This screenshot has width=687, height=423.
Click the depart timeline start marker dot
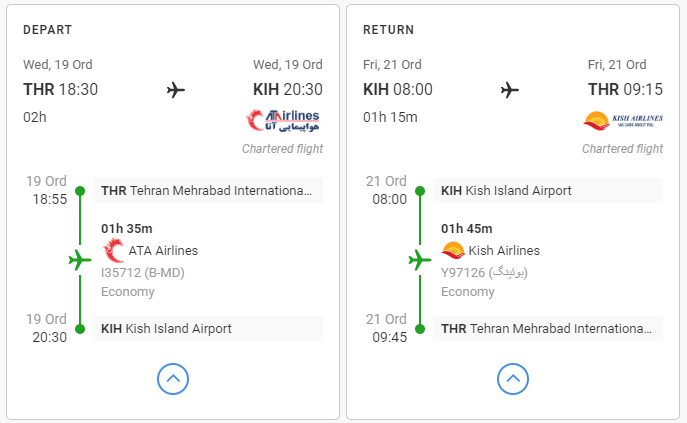coord(80,191)
